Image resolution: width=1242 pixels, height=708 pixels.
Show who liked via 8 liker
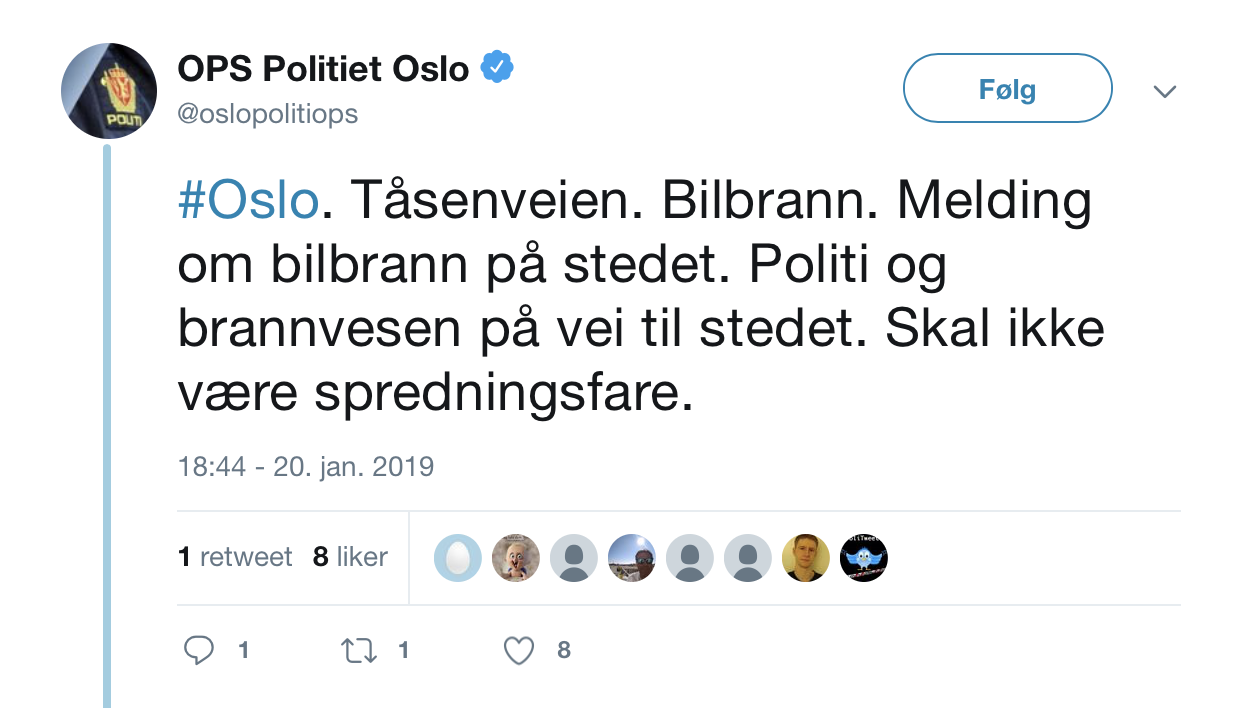coord(350,557)
